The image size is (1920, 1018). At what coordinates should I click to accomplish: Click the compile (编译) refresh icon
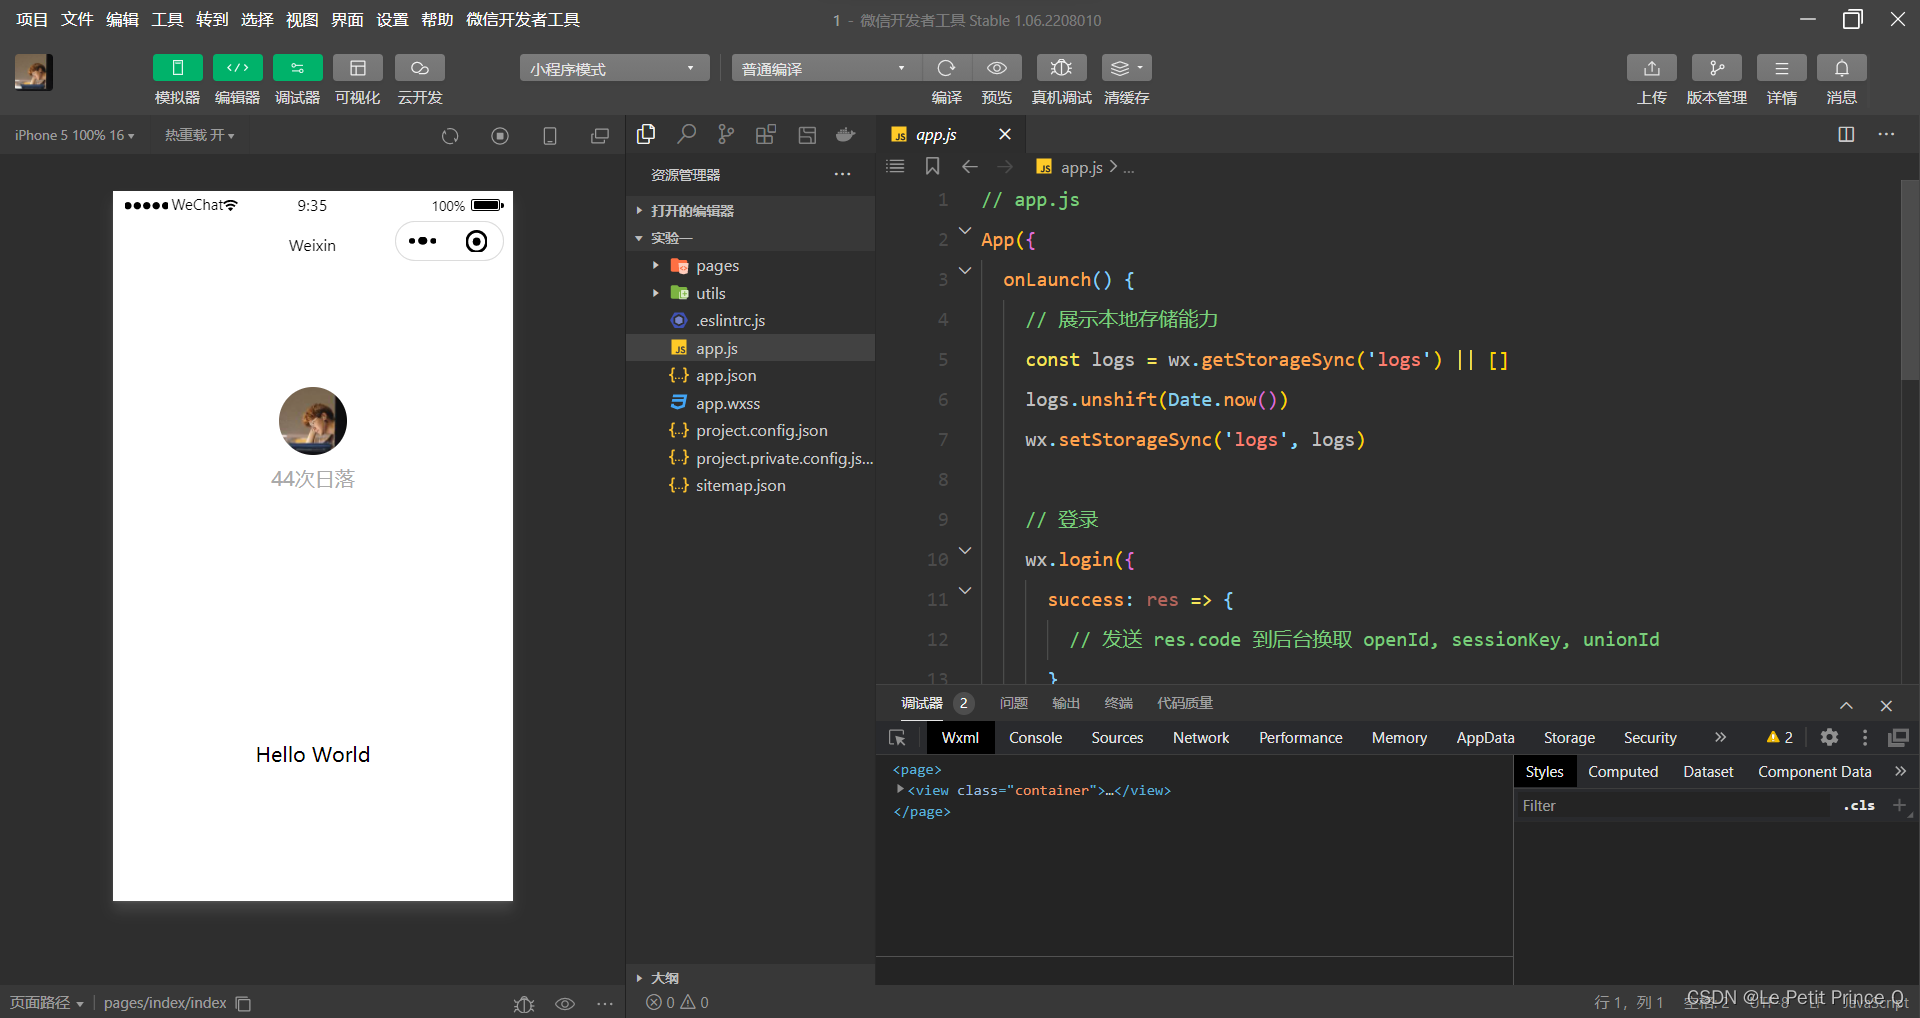[x=946, y=68]
